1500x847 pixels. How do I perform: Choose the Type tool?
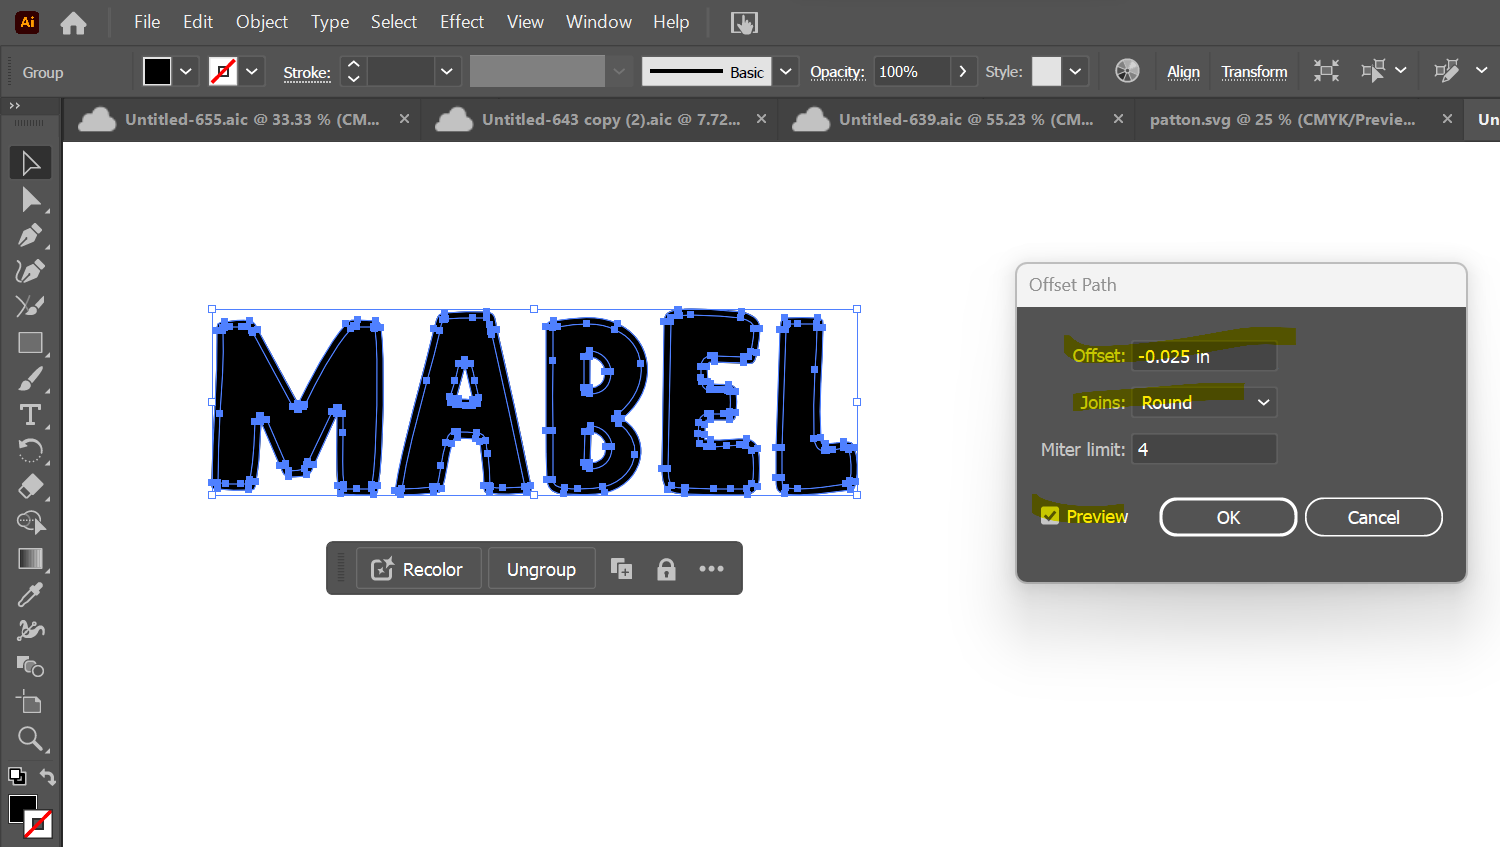(x=30, y=415)
